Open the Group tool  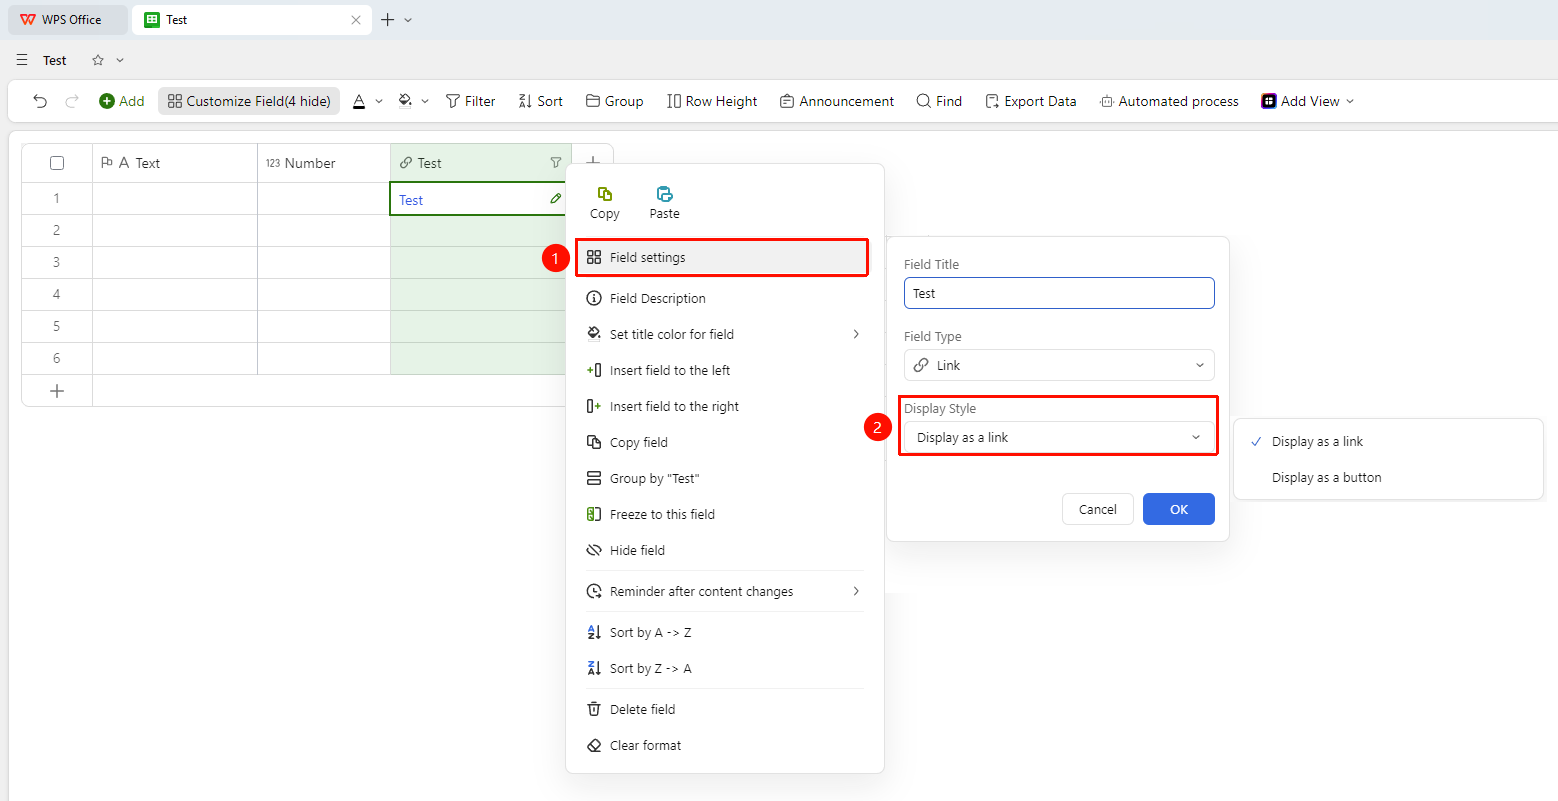(x=614, y=101)
